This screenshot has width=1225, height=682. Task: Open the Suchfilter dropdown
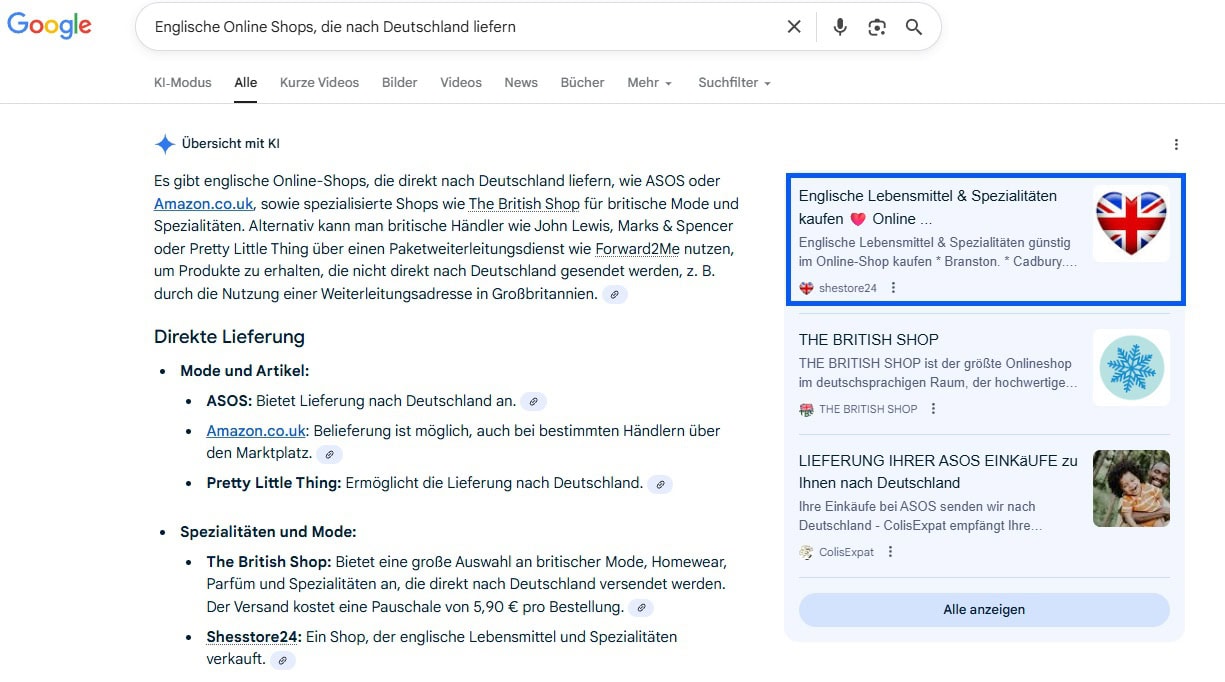point(733,82)
